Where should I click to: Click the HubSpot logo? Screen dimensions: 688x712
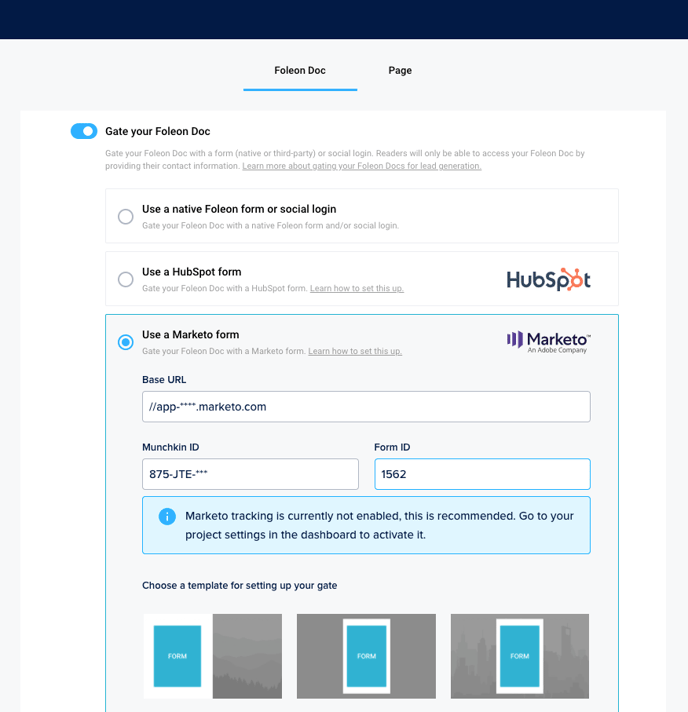coord(548,280)
